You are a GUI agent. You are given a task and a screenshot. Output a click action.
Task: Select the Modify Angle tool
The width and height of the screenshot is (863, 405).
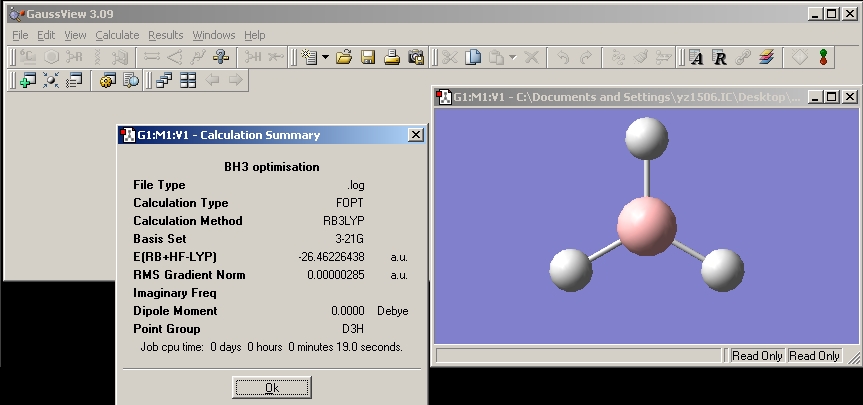pyautogui.click(x=174, y=57)
